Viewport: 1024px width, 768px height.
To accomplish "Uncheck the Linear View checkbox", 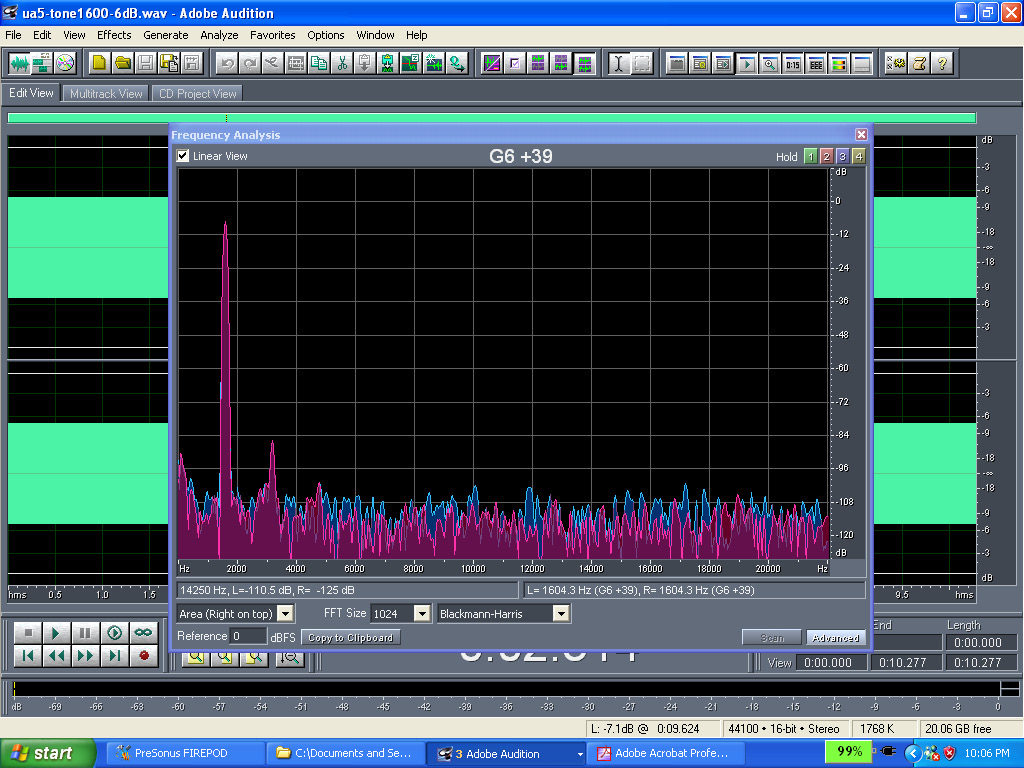I will (x=183, y=156).
